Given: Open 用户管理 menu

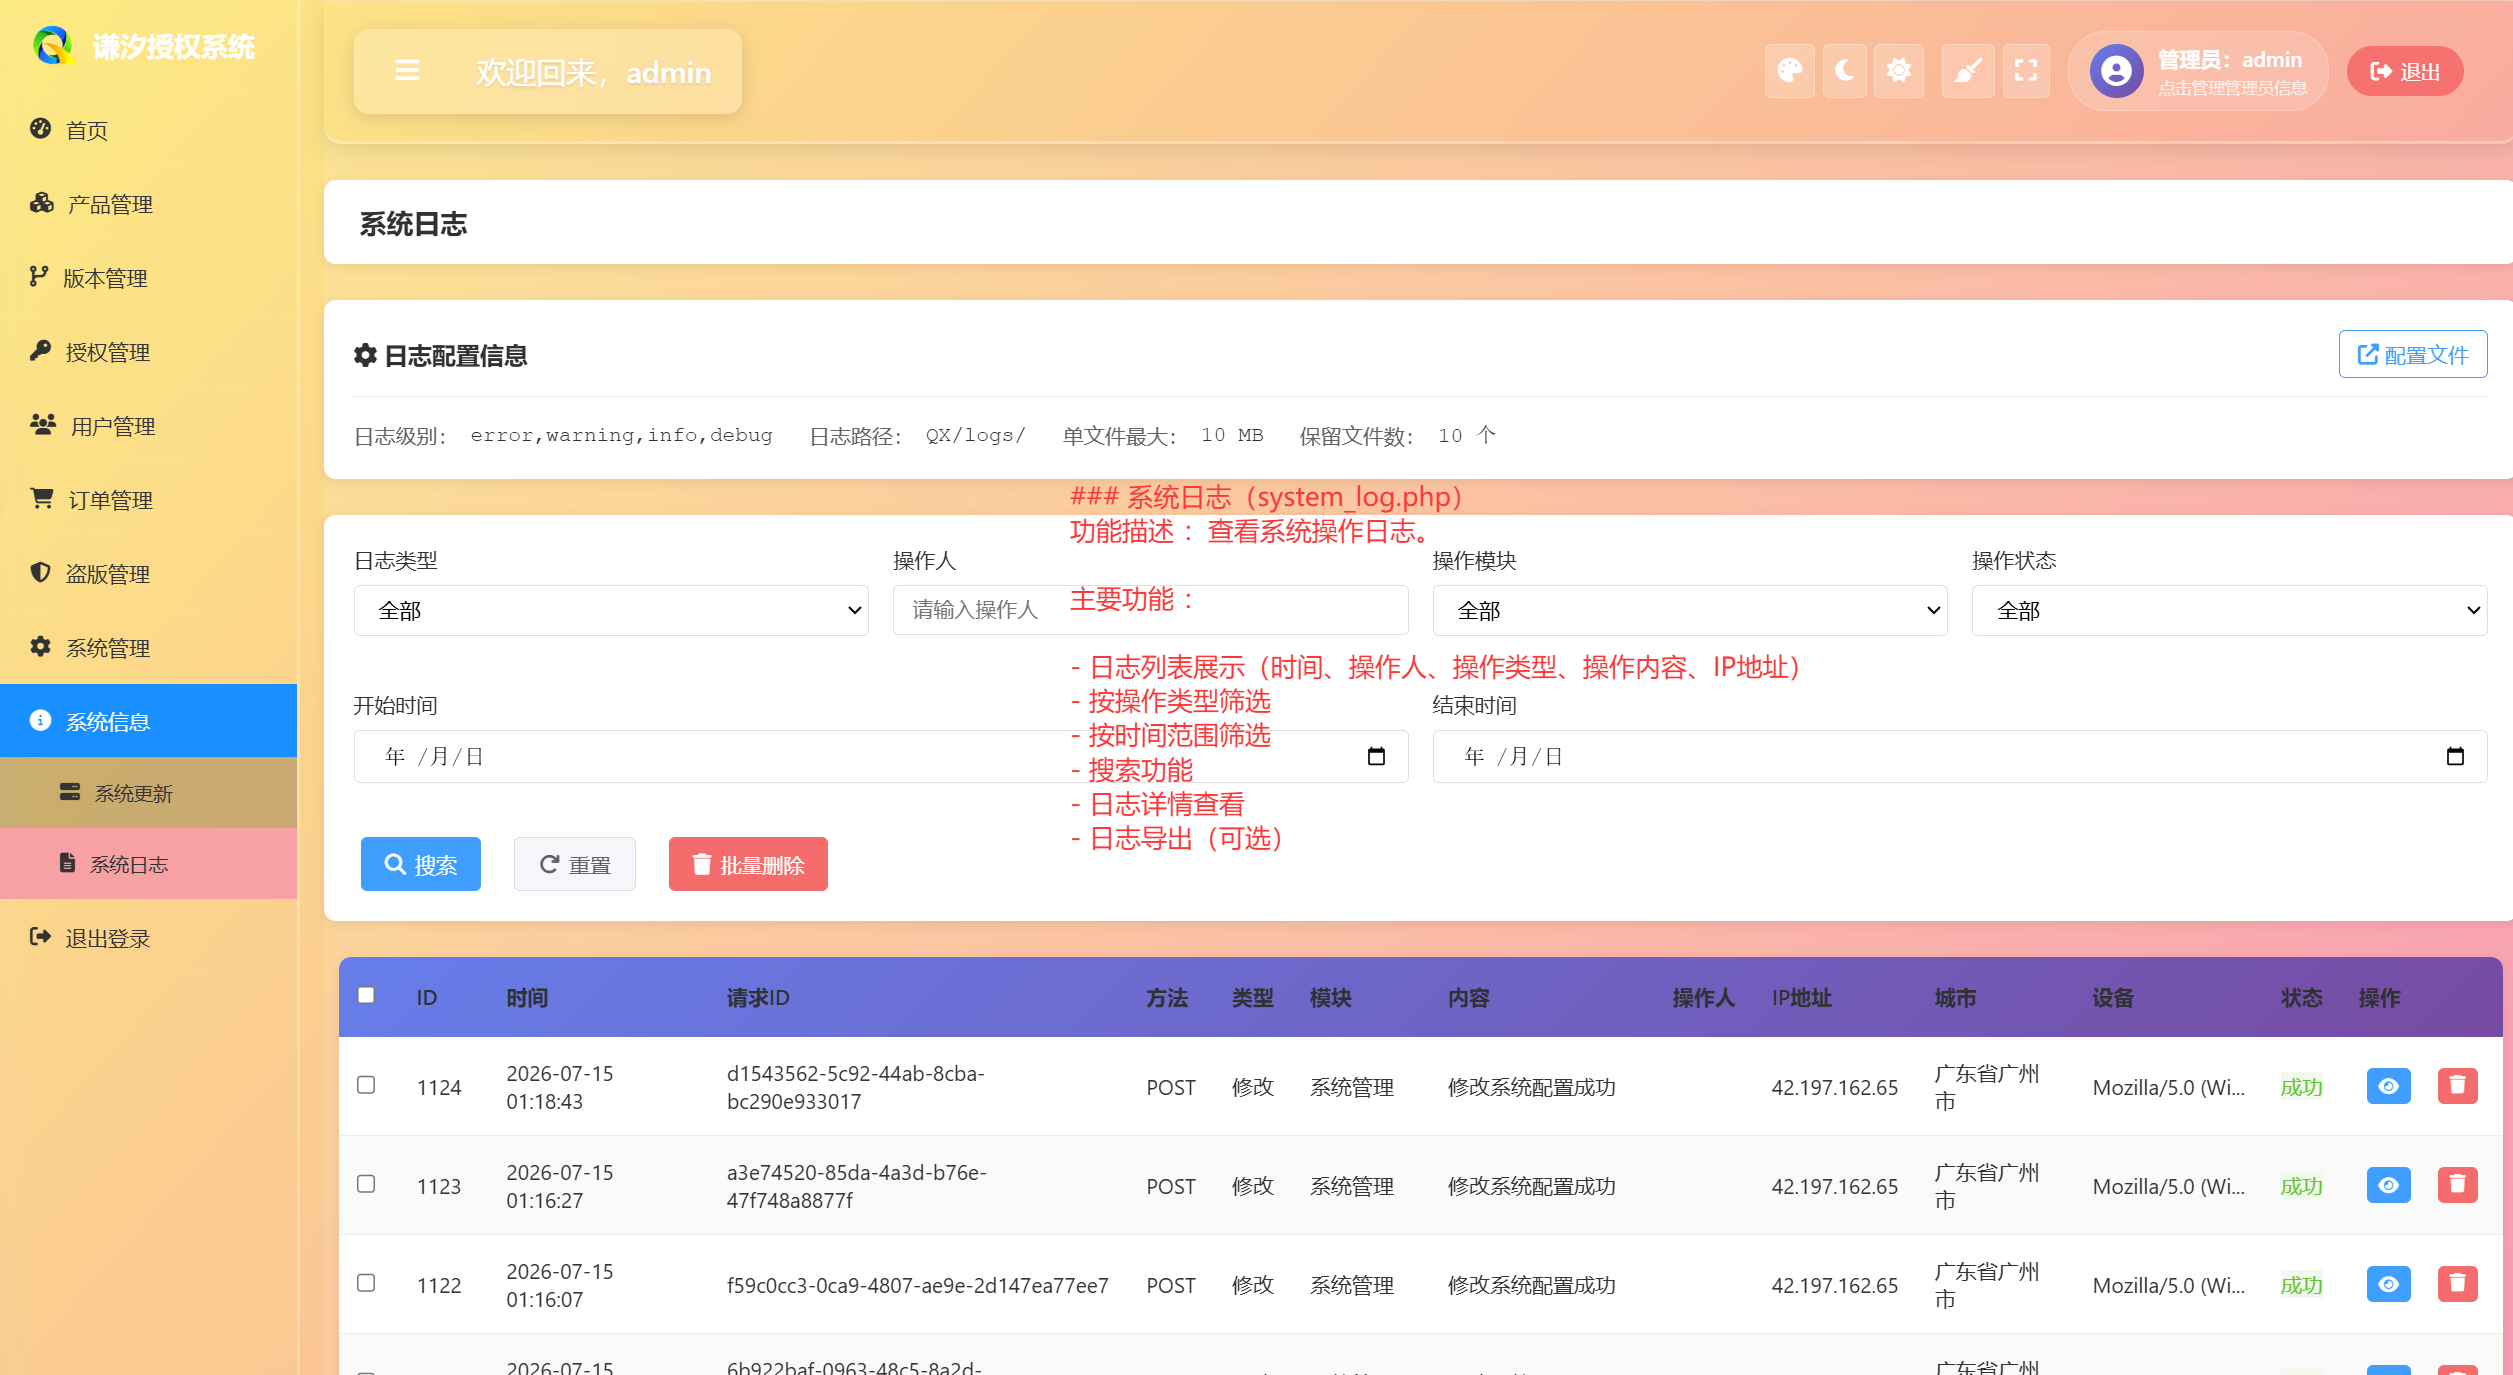Looking at the screenshot, I should (x=148, y=426).
